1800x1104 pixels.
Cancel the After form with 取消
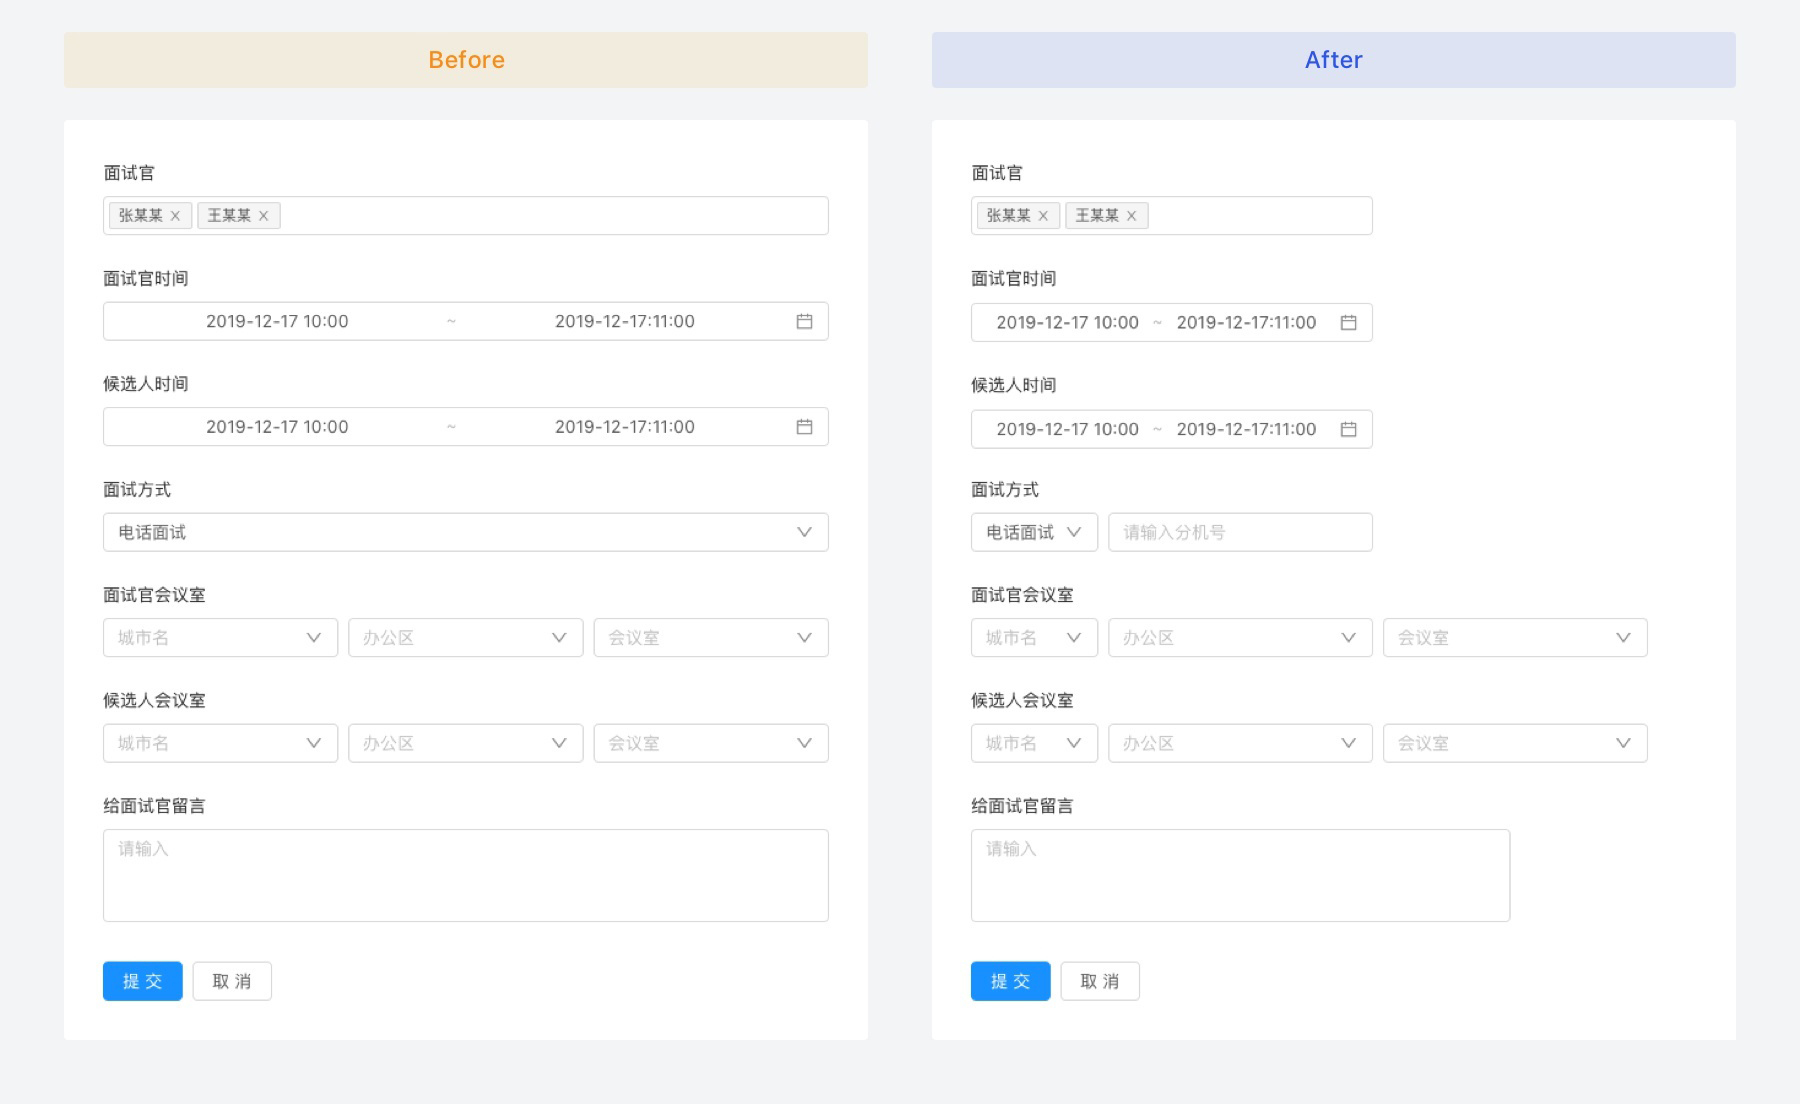click(1100, 982)
